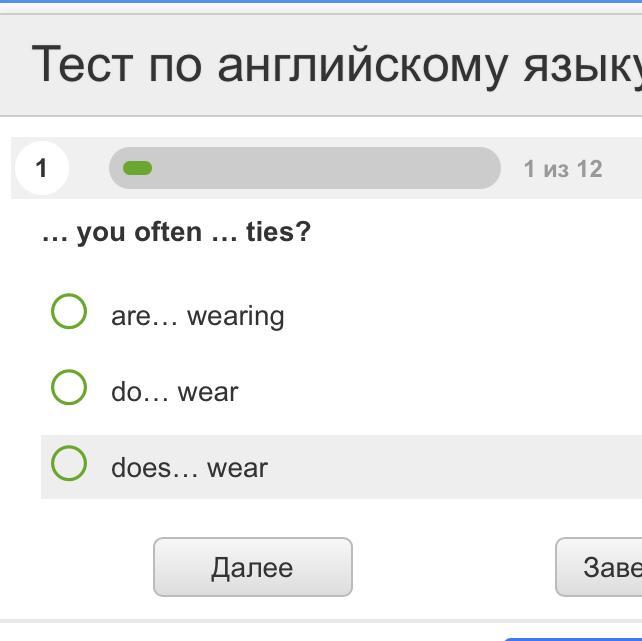Pick the "does… wear" radio option
Viewport: 642px width, 641px height.
tap(68, 463)
